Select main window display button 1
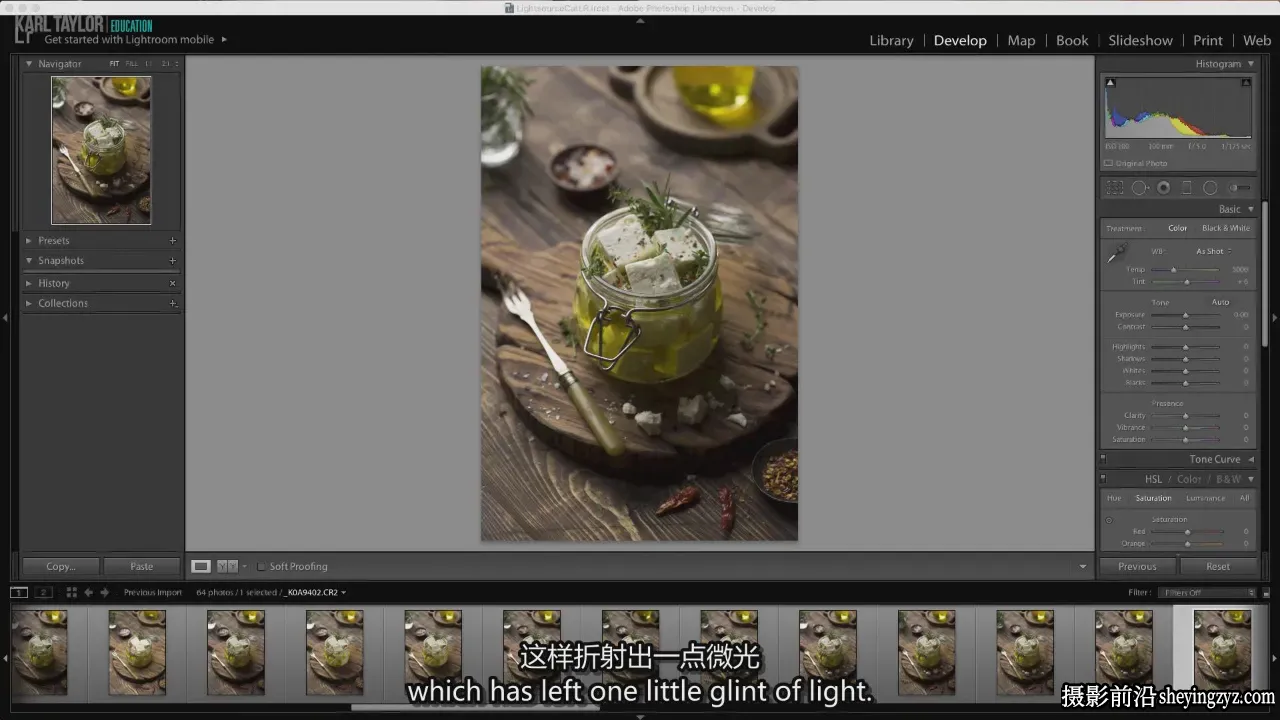This screenshot has width=1280, height=720. [x=19, y=592]
